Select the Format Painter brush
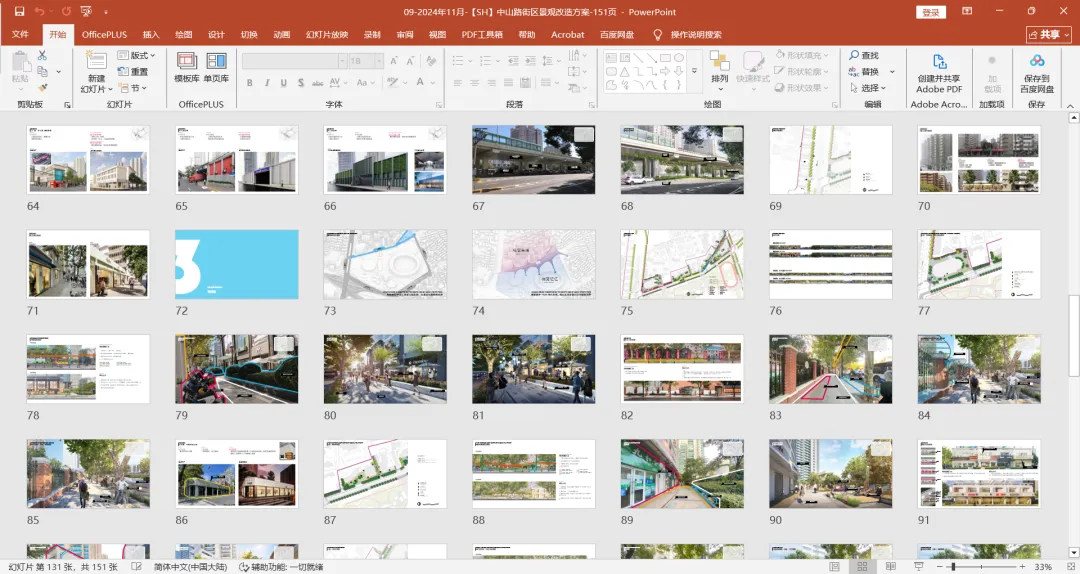The image size is (1080, 574). 42,88
